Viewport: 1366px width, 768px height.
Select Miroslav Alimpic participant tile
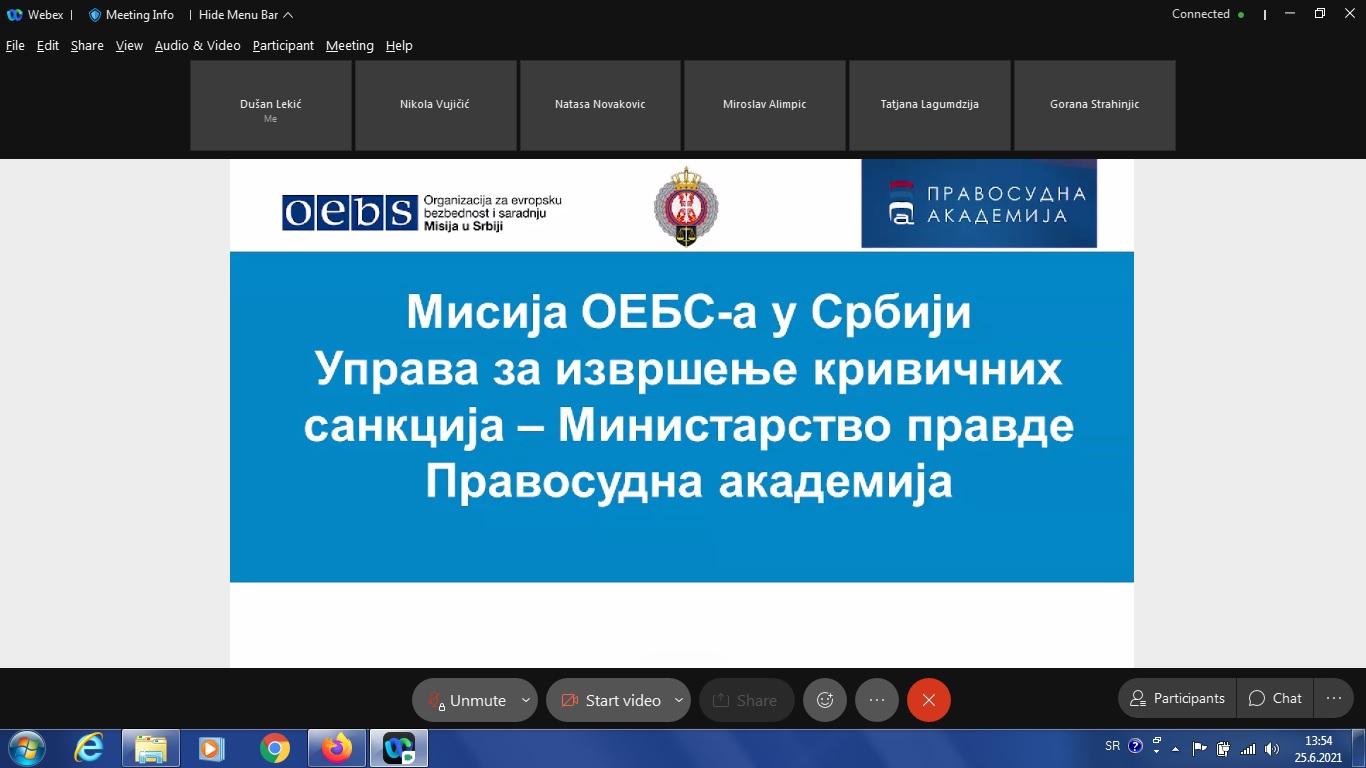(765, 105)
